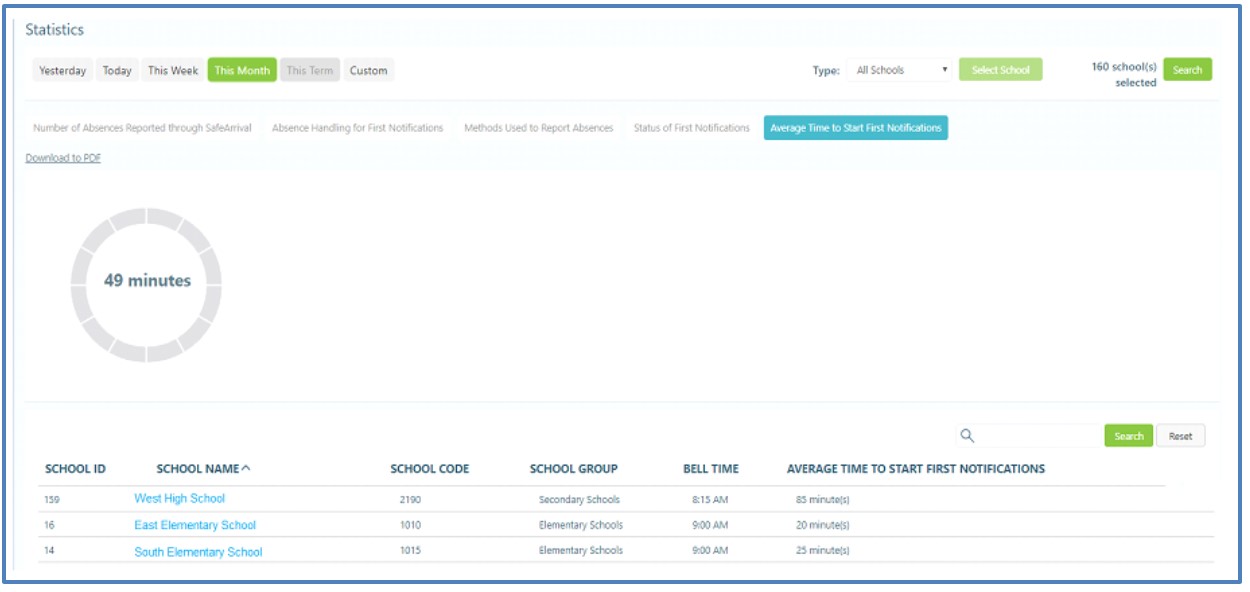This screenshot has height=592, width=1250.
Task: Choose the Custom date range
Action: pos(368,71)
